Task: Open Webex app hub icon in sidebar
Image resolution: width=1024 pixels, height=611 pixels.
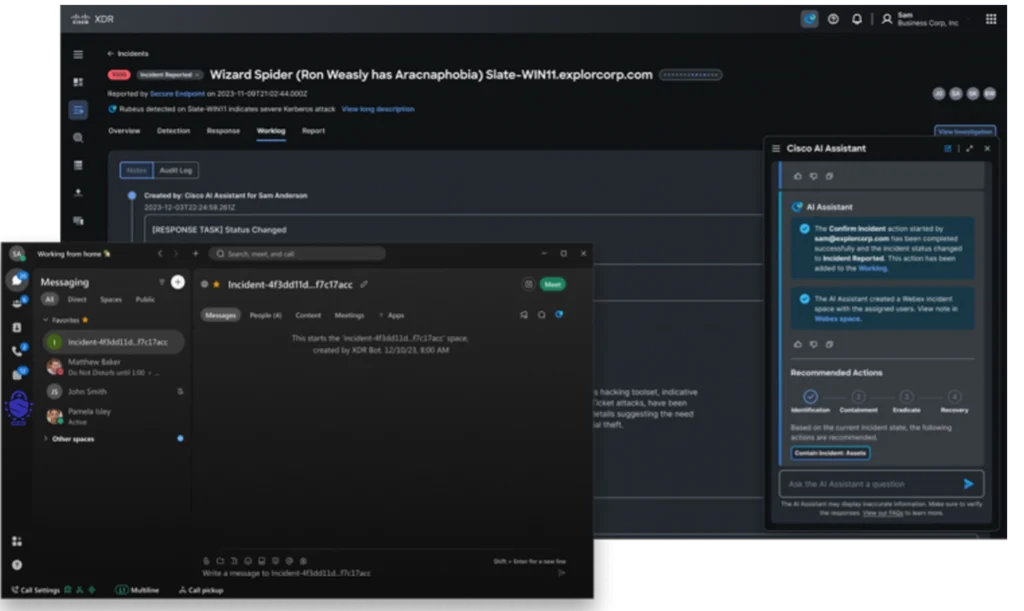Action: [x=17, y=541]
